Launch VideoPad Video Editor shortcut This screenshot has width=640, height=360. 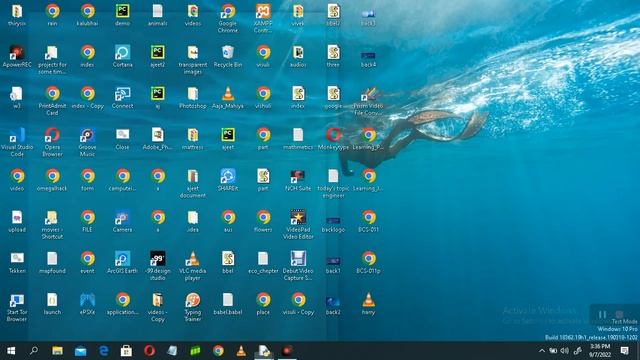(298, 218)
